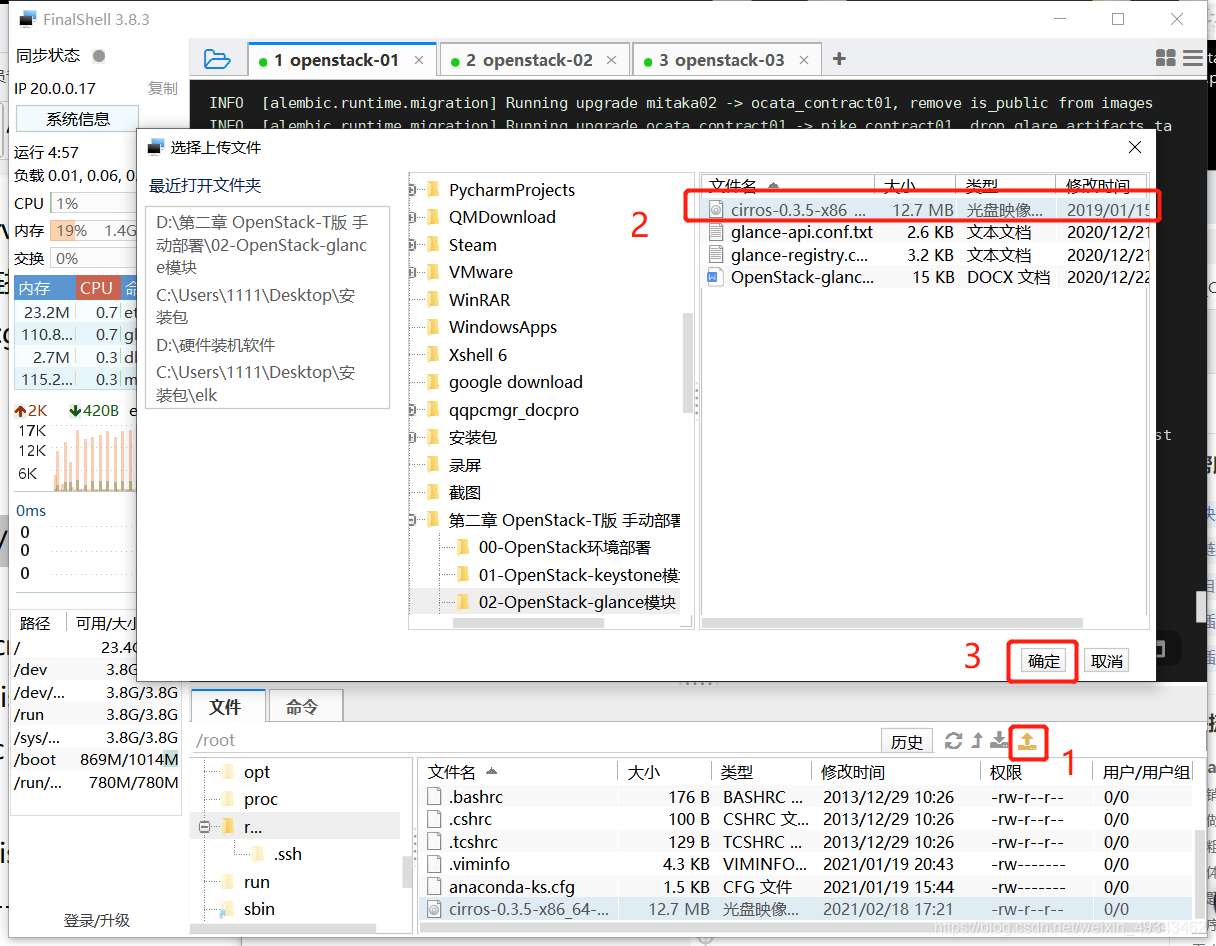This screenshot has height=946, width=1216.
Task: Click the /root path input field
Action: (535, 741)
